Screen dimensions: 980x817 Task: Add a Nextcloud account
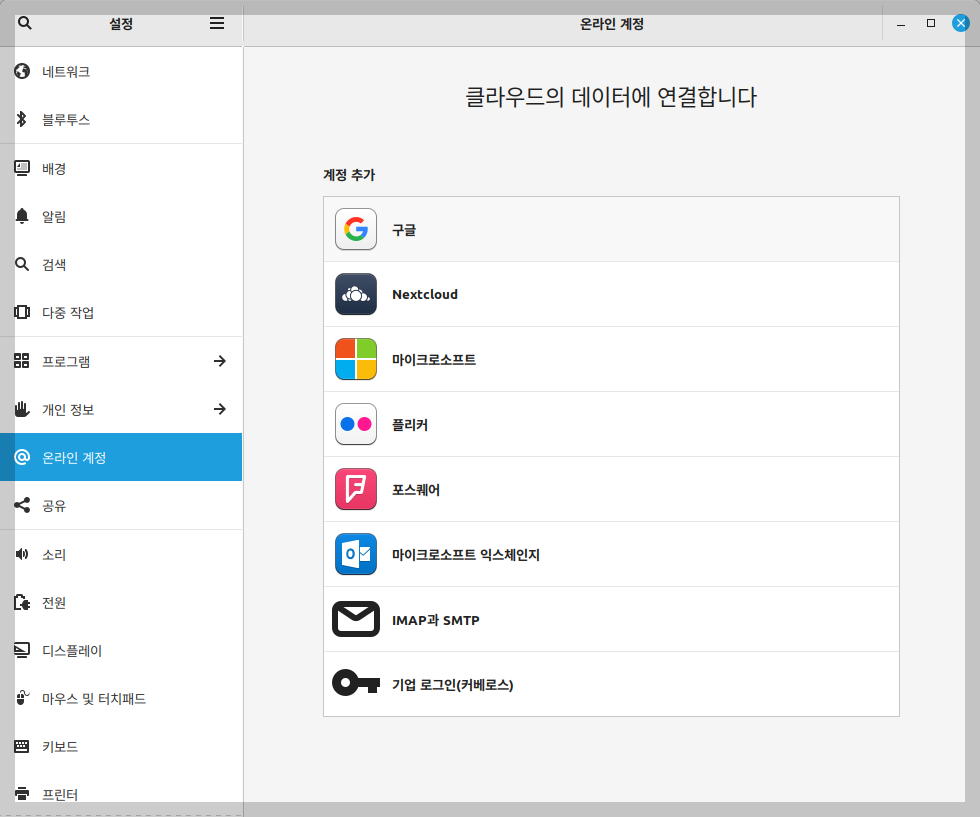611,294
